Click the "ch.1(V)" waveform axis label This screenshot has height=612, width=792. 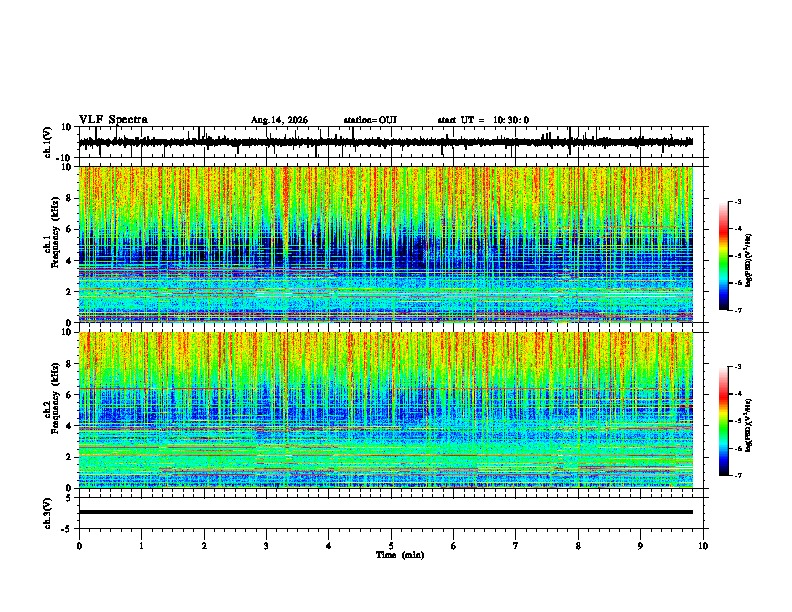click(x=48, y=142)
